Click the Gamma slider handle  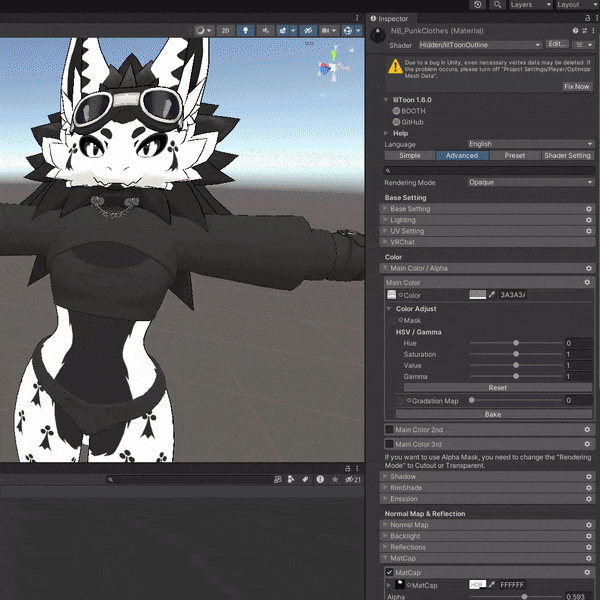click(x=516, y=376)
